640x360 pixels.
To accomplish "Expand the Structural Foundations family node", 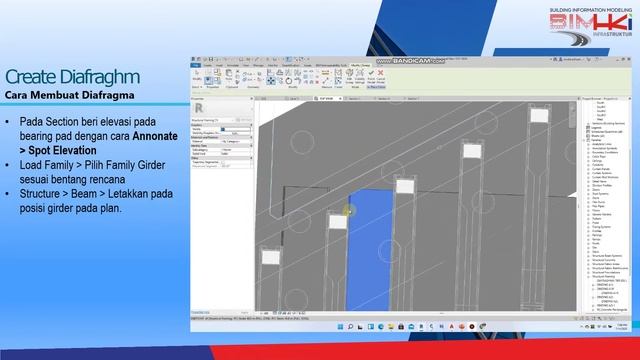I will pyautogui.click(x=589, y=272).
